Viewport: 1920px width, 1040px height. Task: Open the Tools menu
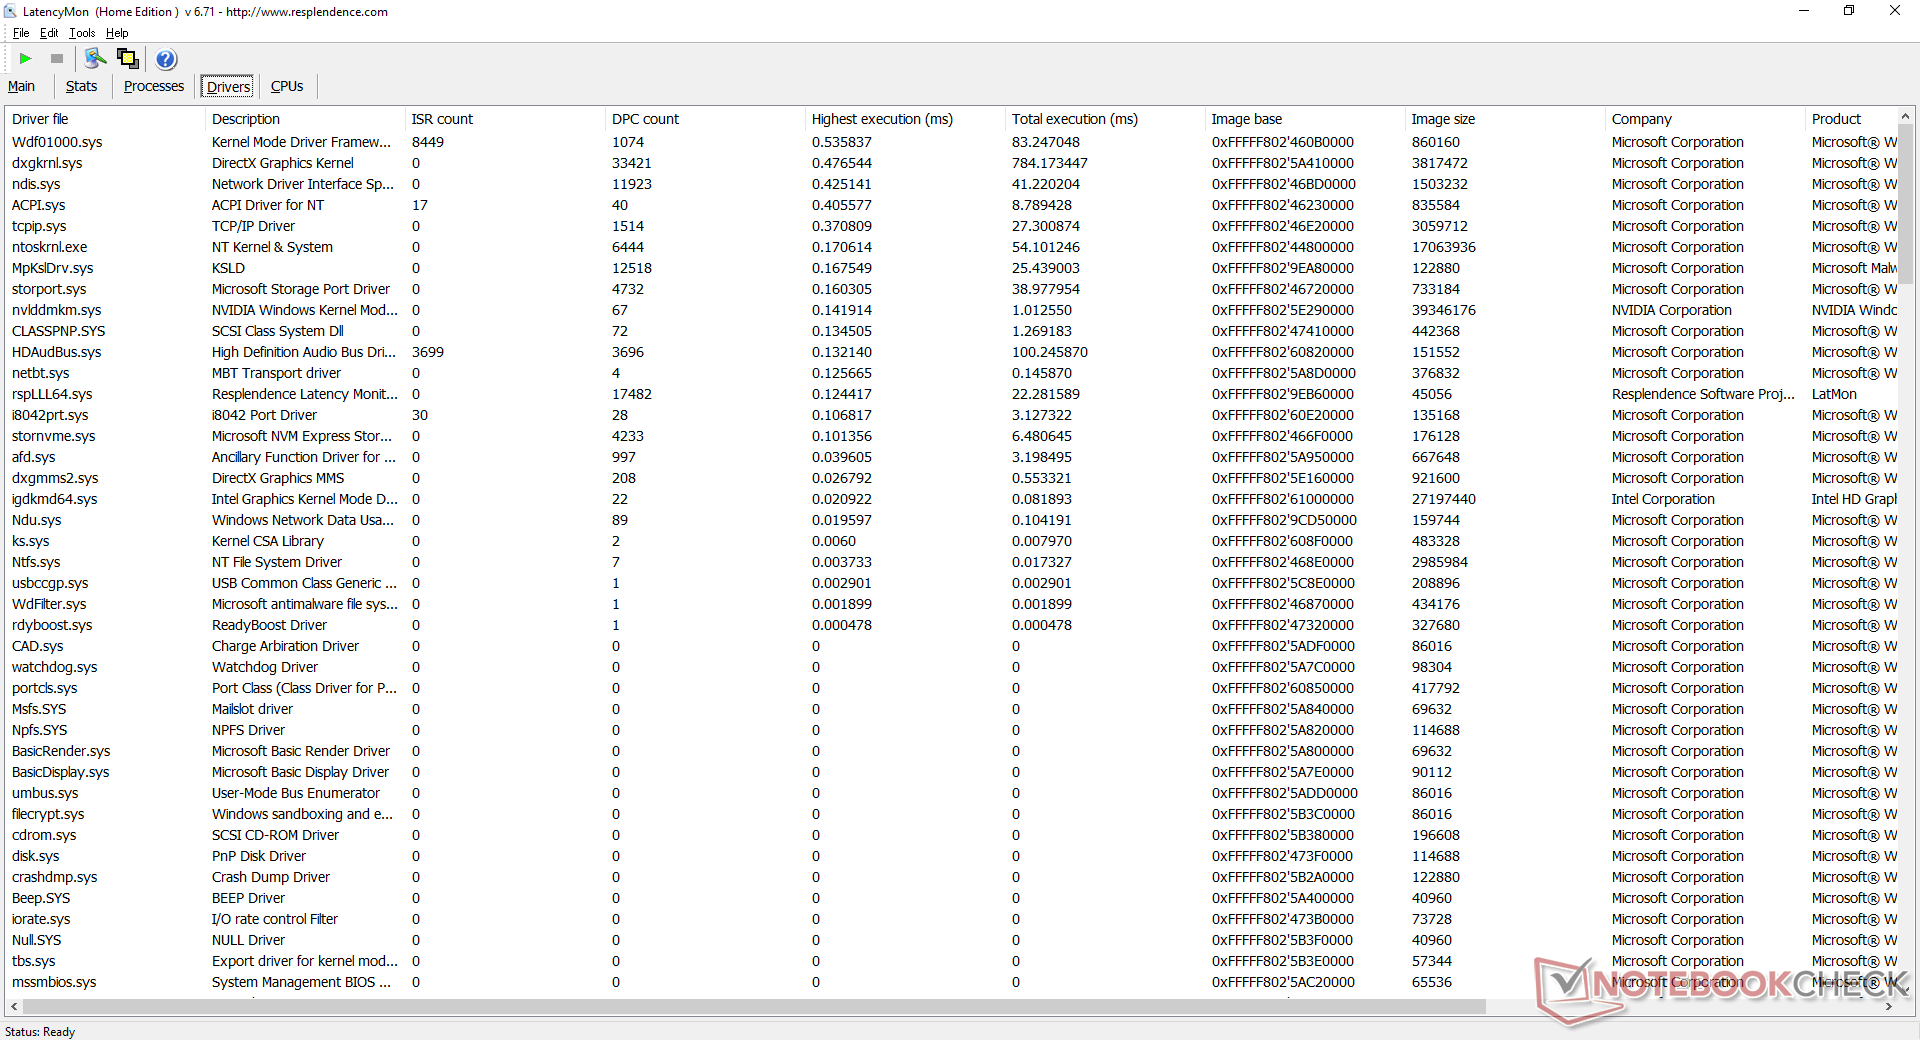(x=82, y=33)
